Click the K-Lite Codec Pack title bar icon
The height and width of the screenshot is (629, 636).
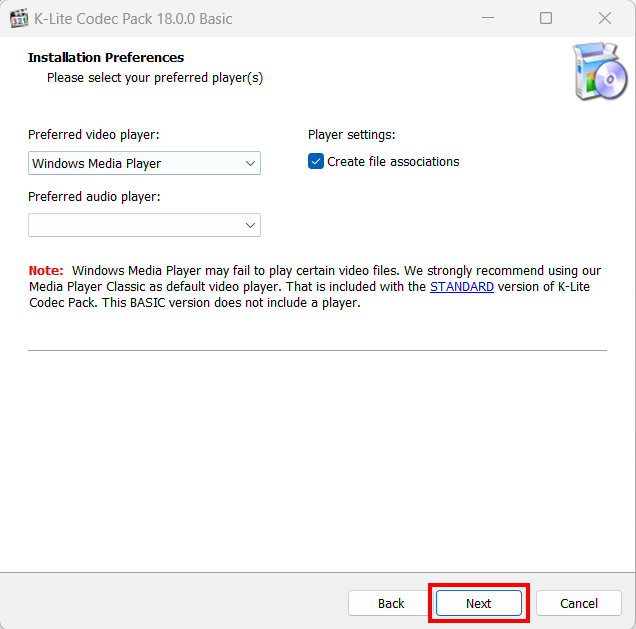click(19, 19)
